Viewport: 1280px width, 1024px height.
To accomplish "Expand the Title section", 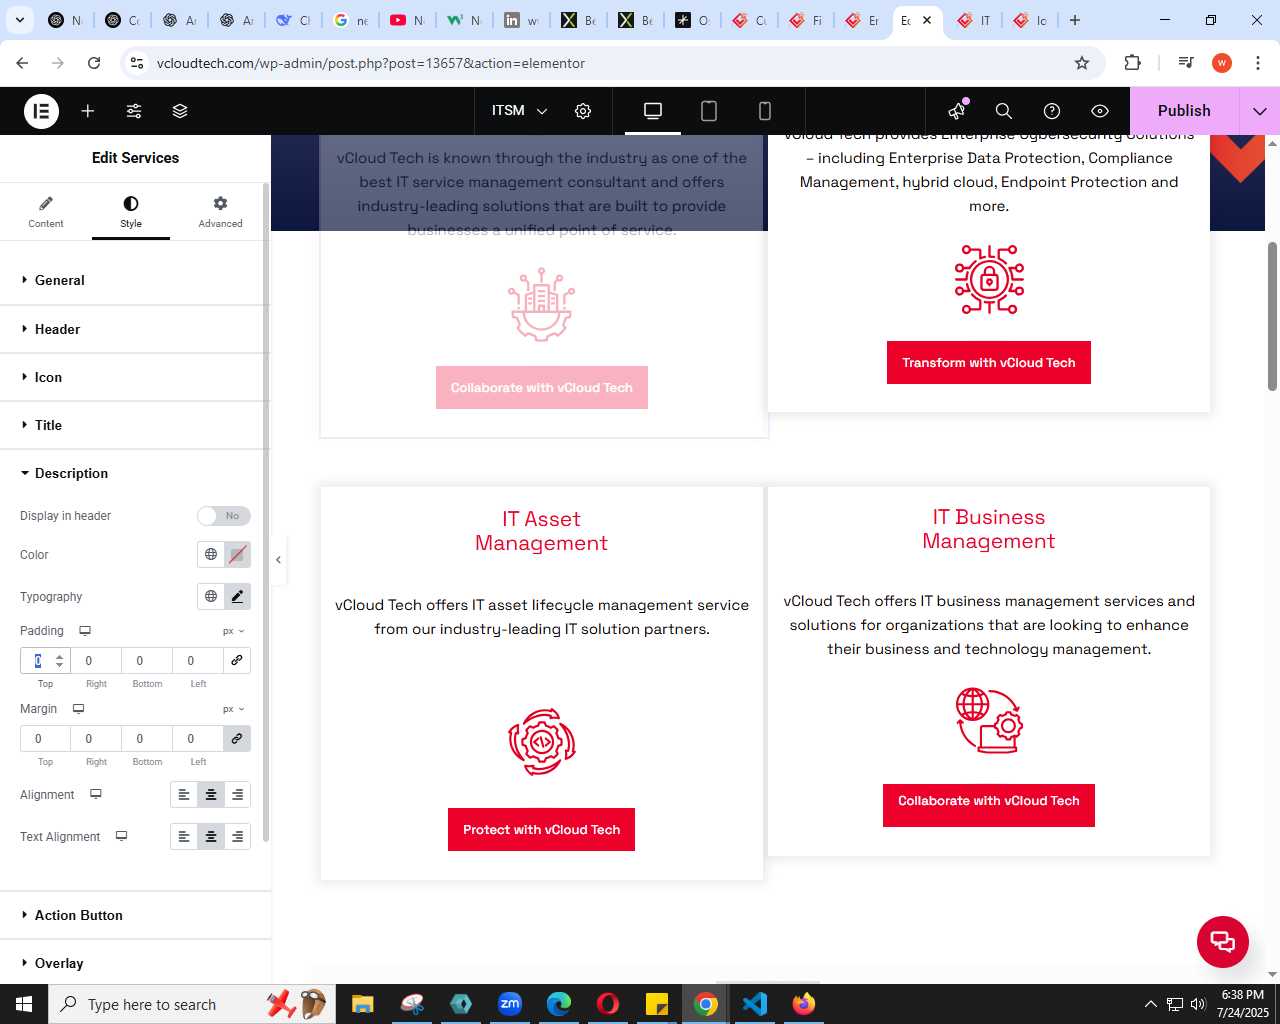I will tap(135, 425).
